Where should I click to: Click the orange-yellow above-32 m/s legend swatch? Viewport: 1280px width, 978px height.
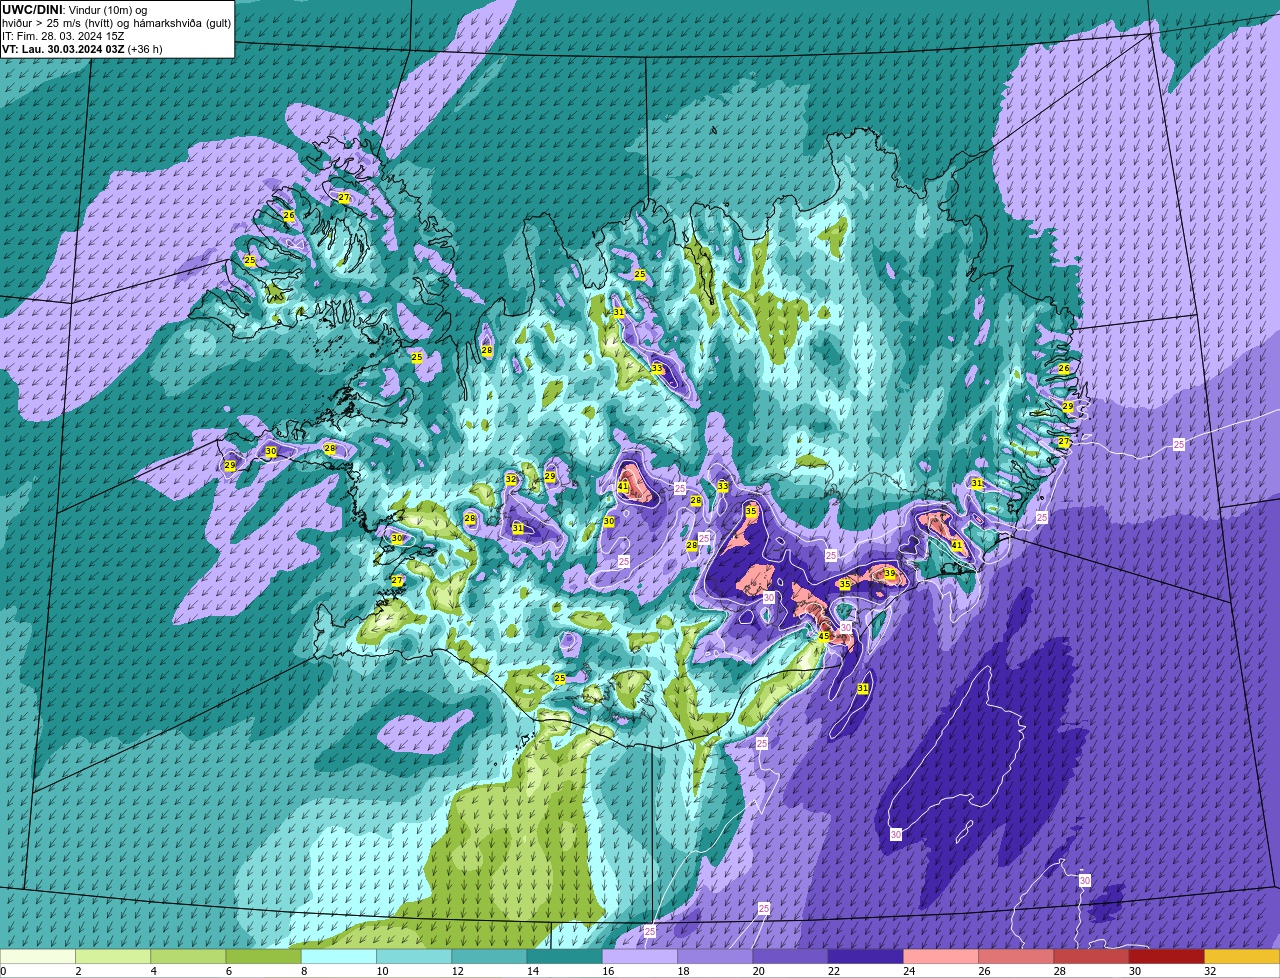pyautogui.click(x=1242, y=956)
